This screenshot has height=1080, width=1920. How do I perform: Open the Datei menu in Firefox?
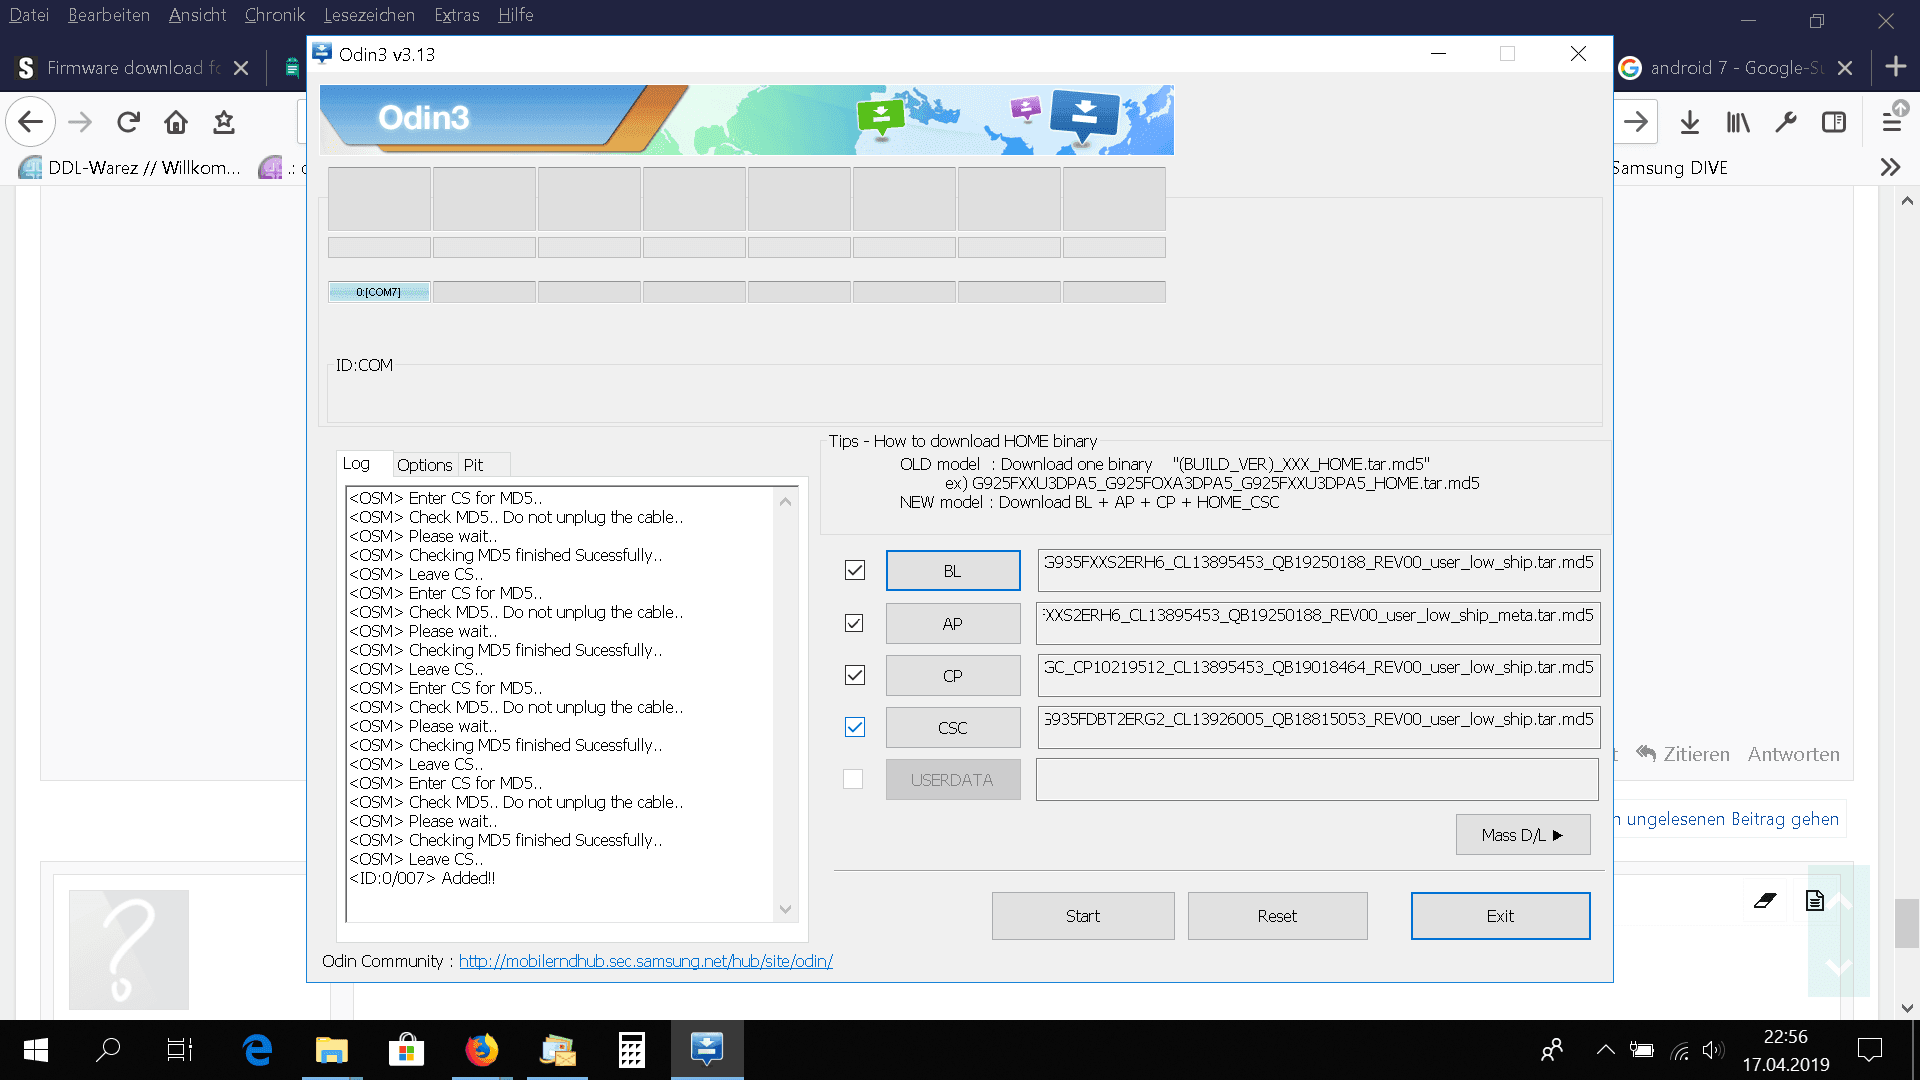[29, 15]
